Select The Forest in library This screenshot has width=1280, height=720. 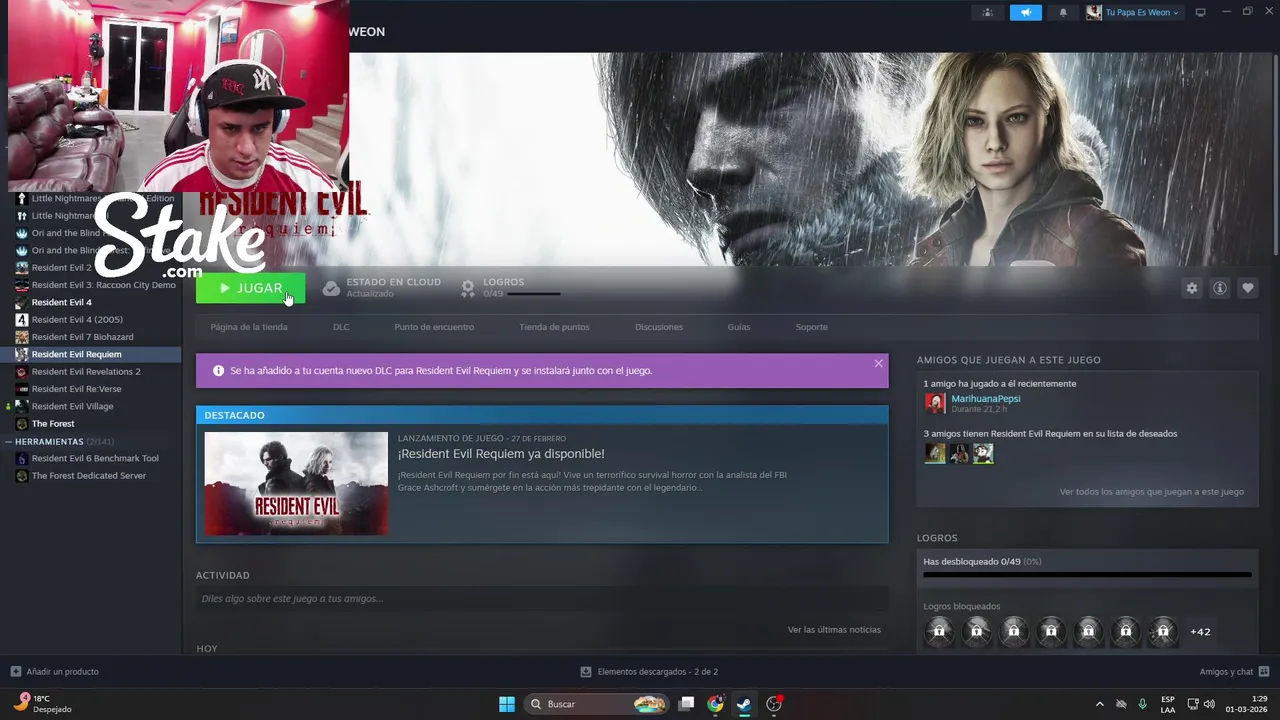coord(53,424)
